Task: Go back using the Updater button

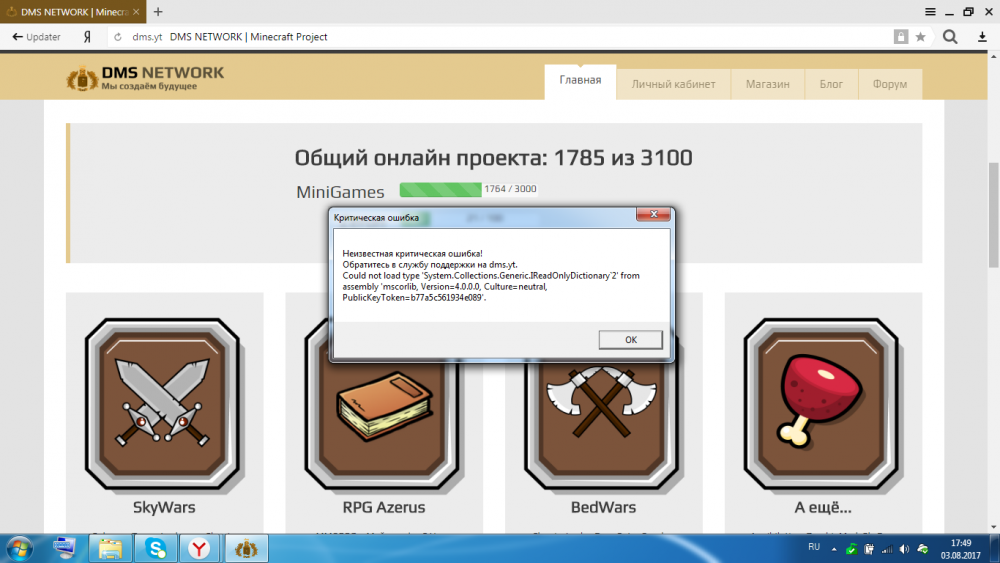Action: click(35, 37)
